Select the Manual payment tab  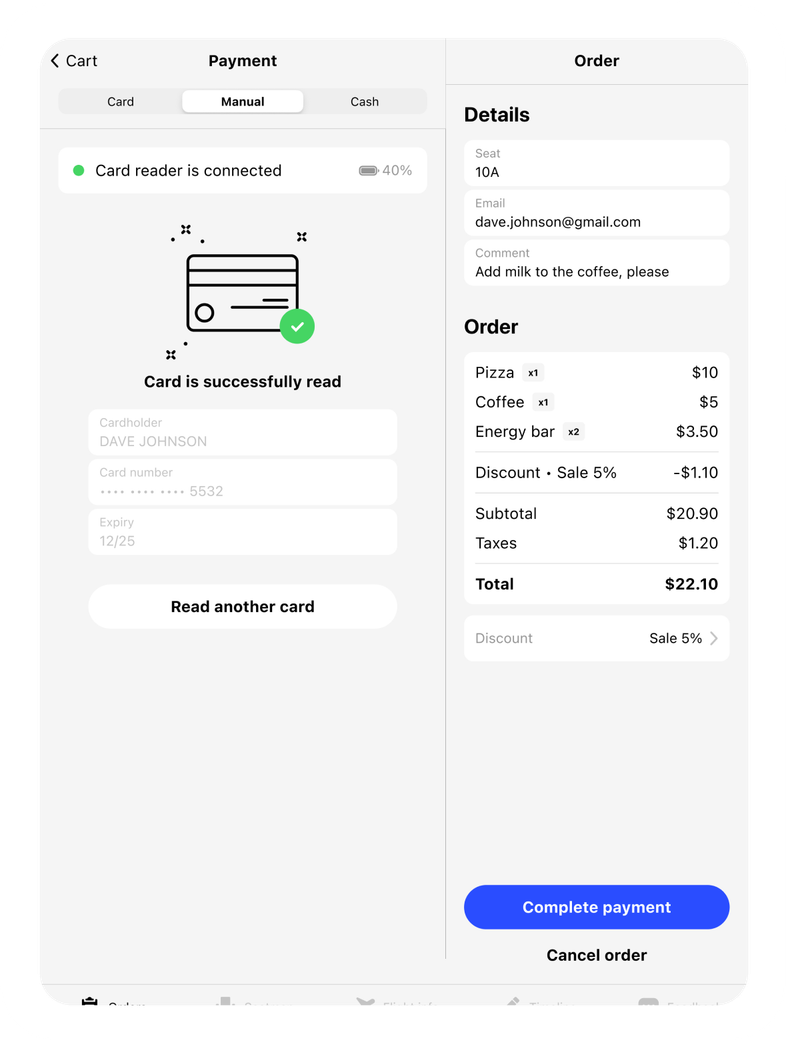click(243, 102)
